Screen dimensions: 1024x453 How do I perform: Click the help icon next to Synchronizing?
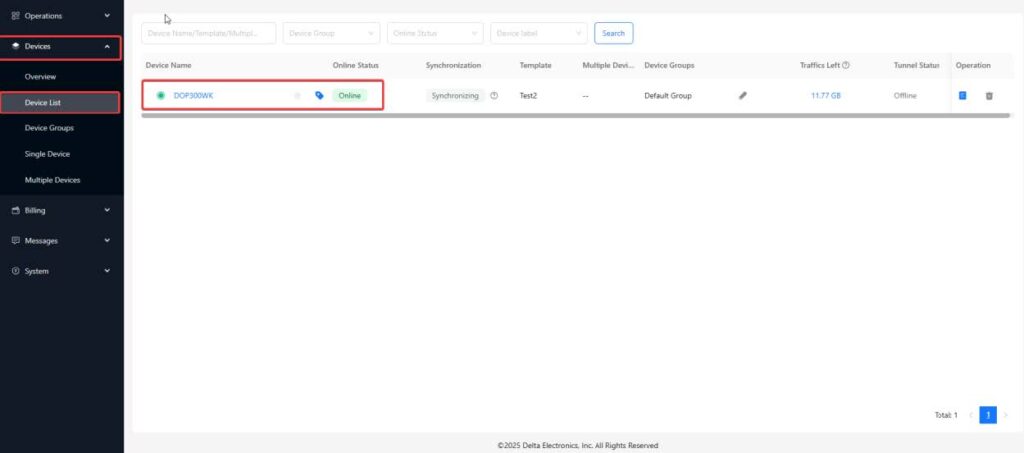(x=494, y=96)
